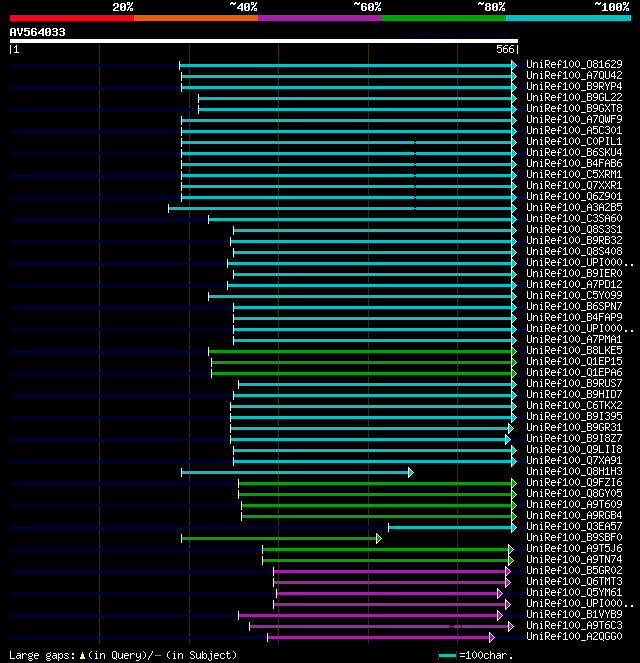Open the UniRef100_A9TN74 hit
The width and height of the screenshot is (640, 663).
574,559
